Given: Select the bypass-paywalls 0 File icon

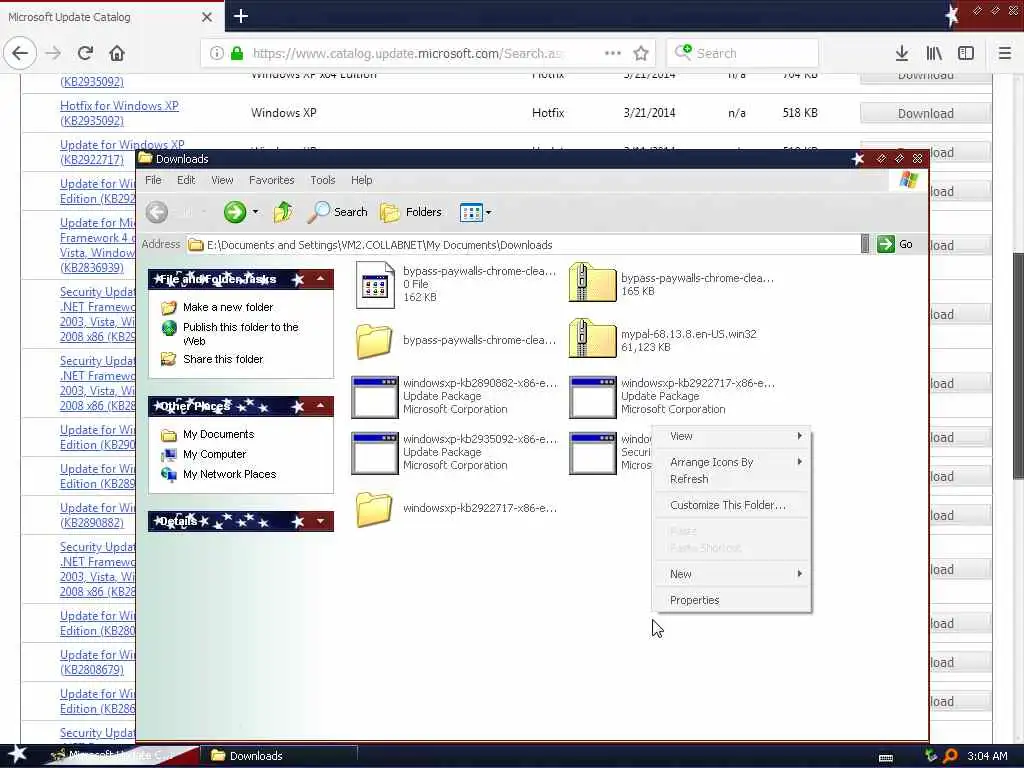Looking at the screenshot, I should click(376, 285).
